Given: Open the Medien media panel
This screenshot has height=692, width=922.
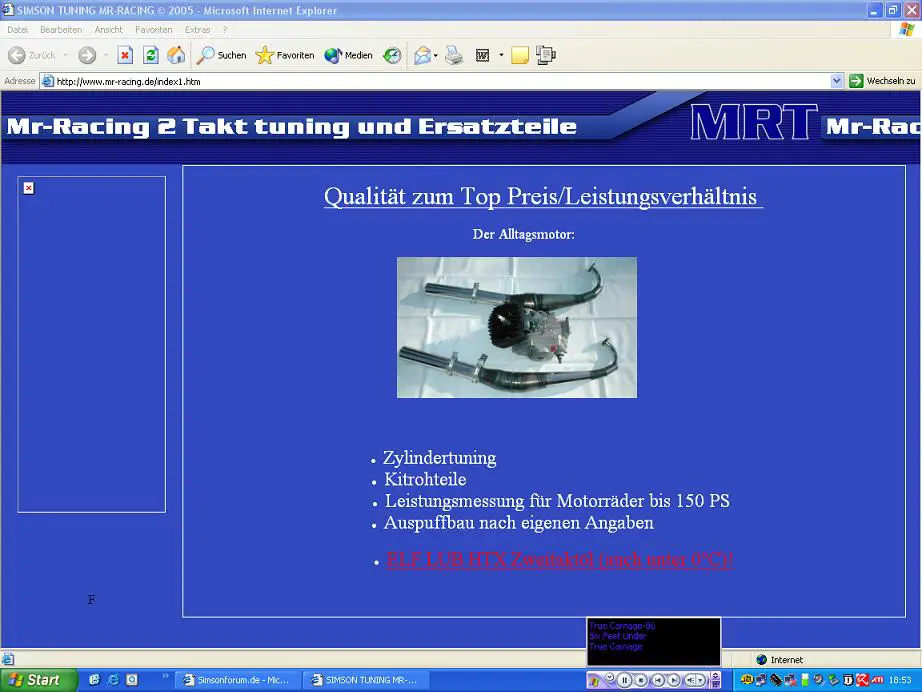Looking at the screenshot, I should (348, 55).
